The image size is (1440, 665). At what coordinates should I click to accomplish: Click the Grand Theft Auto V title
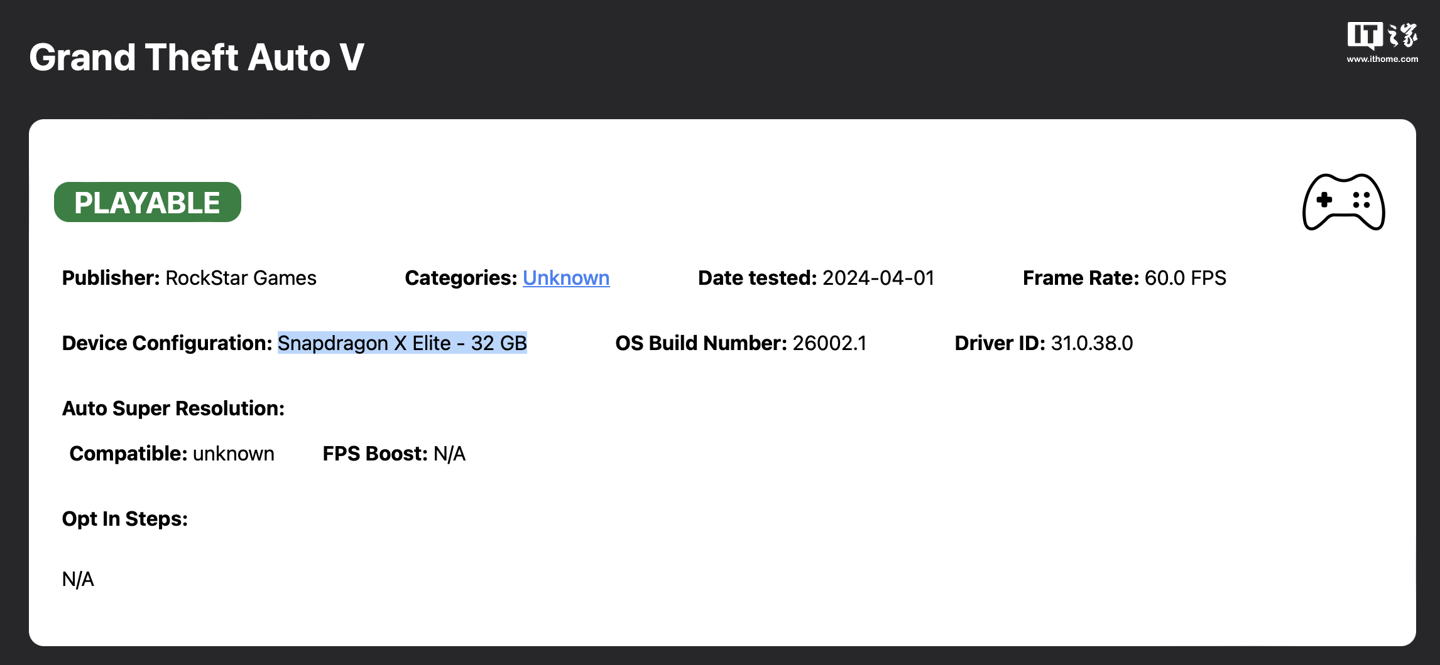pyautogui.click(x=196, y=58)
